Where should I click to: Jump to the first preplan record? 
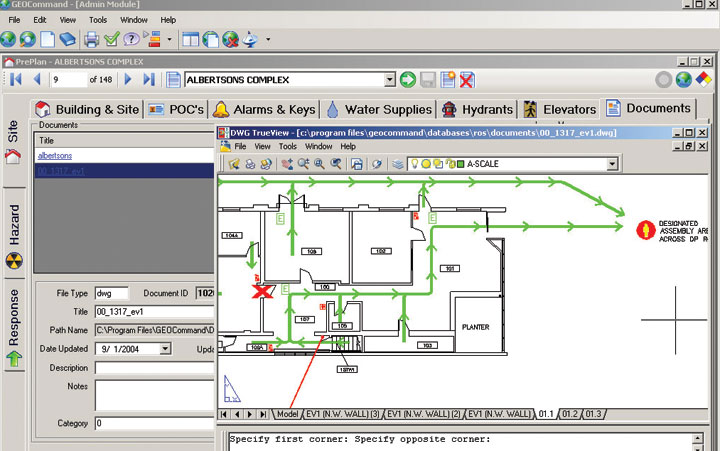click(x=16, y=80)
